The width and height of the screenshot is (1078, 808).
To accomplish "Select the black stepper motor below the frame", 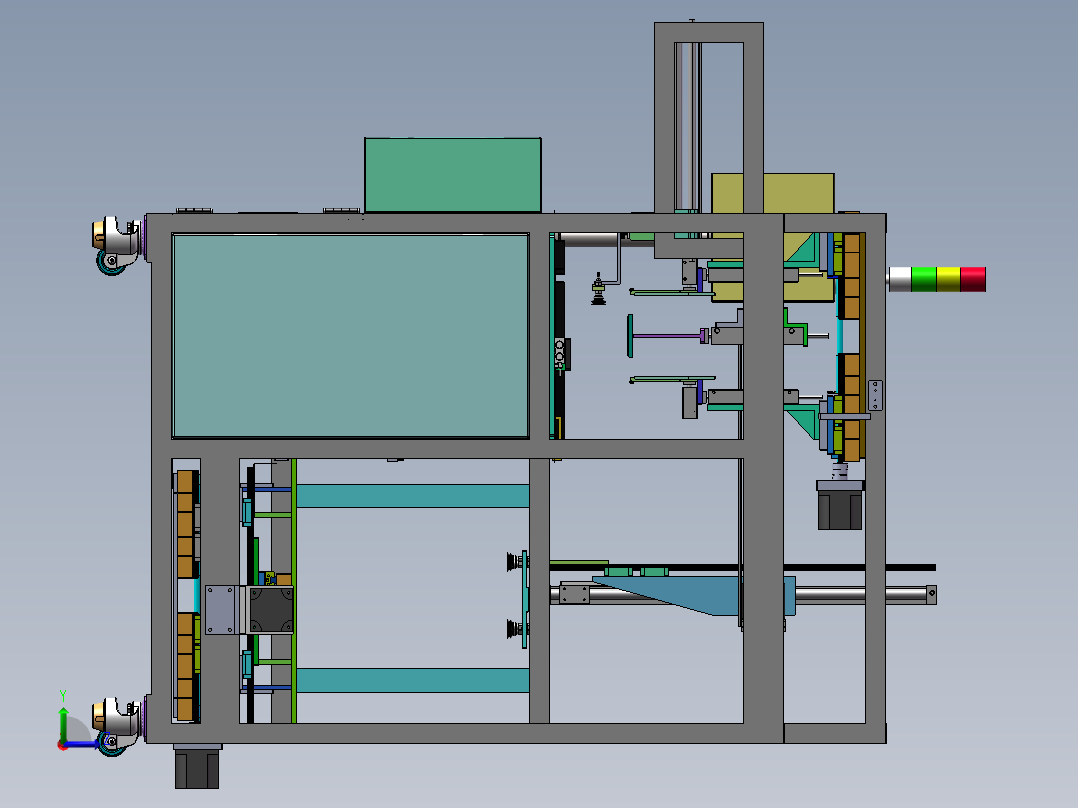I will (197, 767).
